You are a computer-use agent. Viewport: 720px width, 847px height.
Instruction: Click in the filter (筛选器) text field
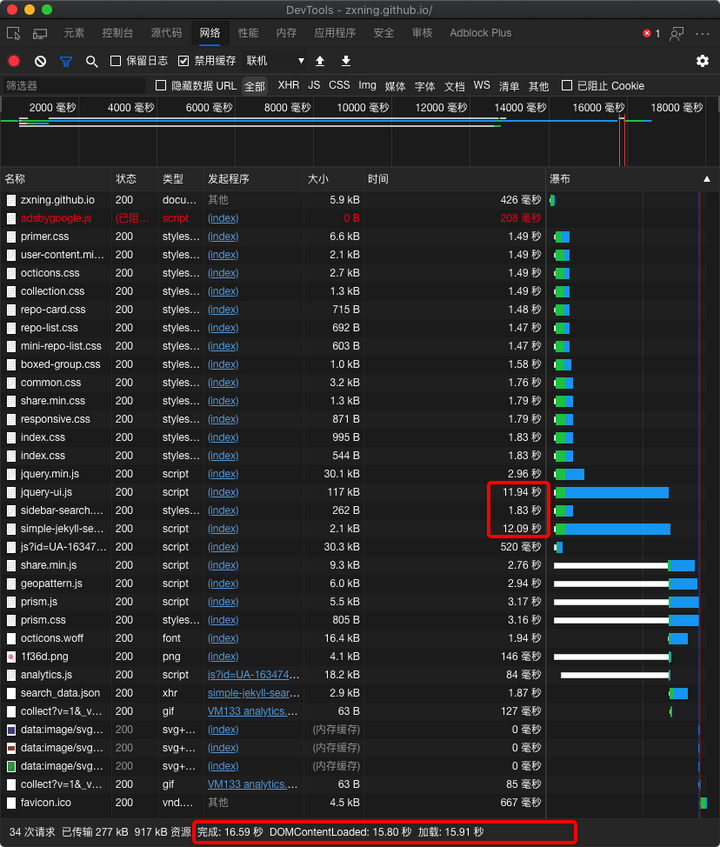click(74, 85)
